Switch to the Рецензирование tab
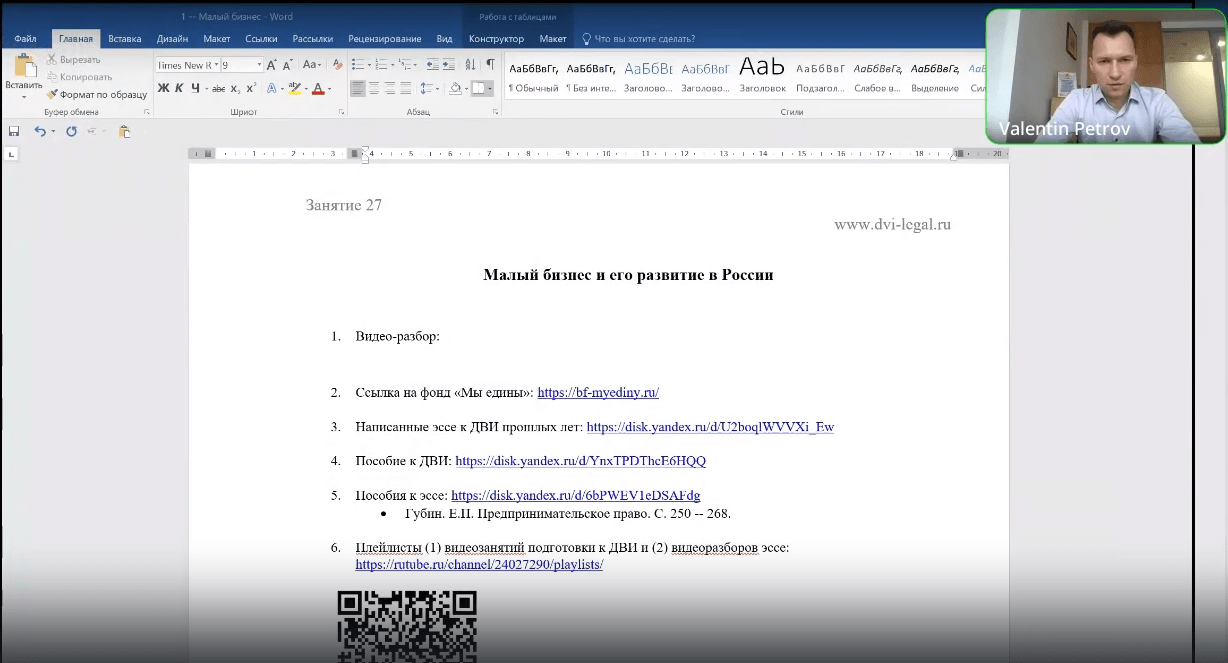1228x663 pixels. click(x=385, y=39)
